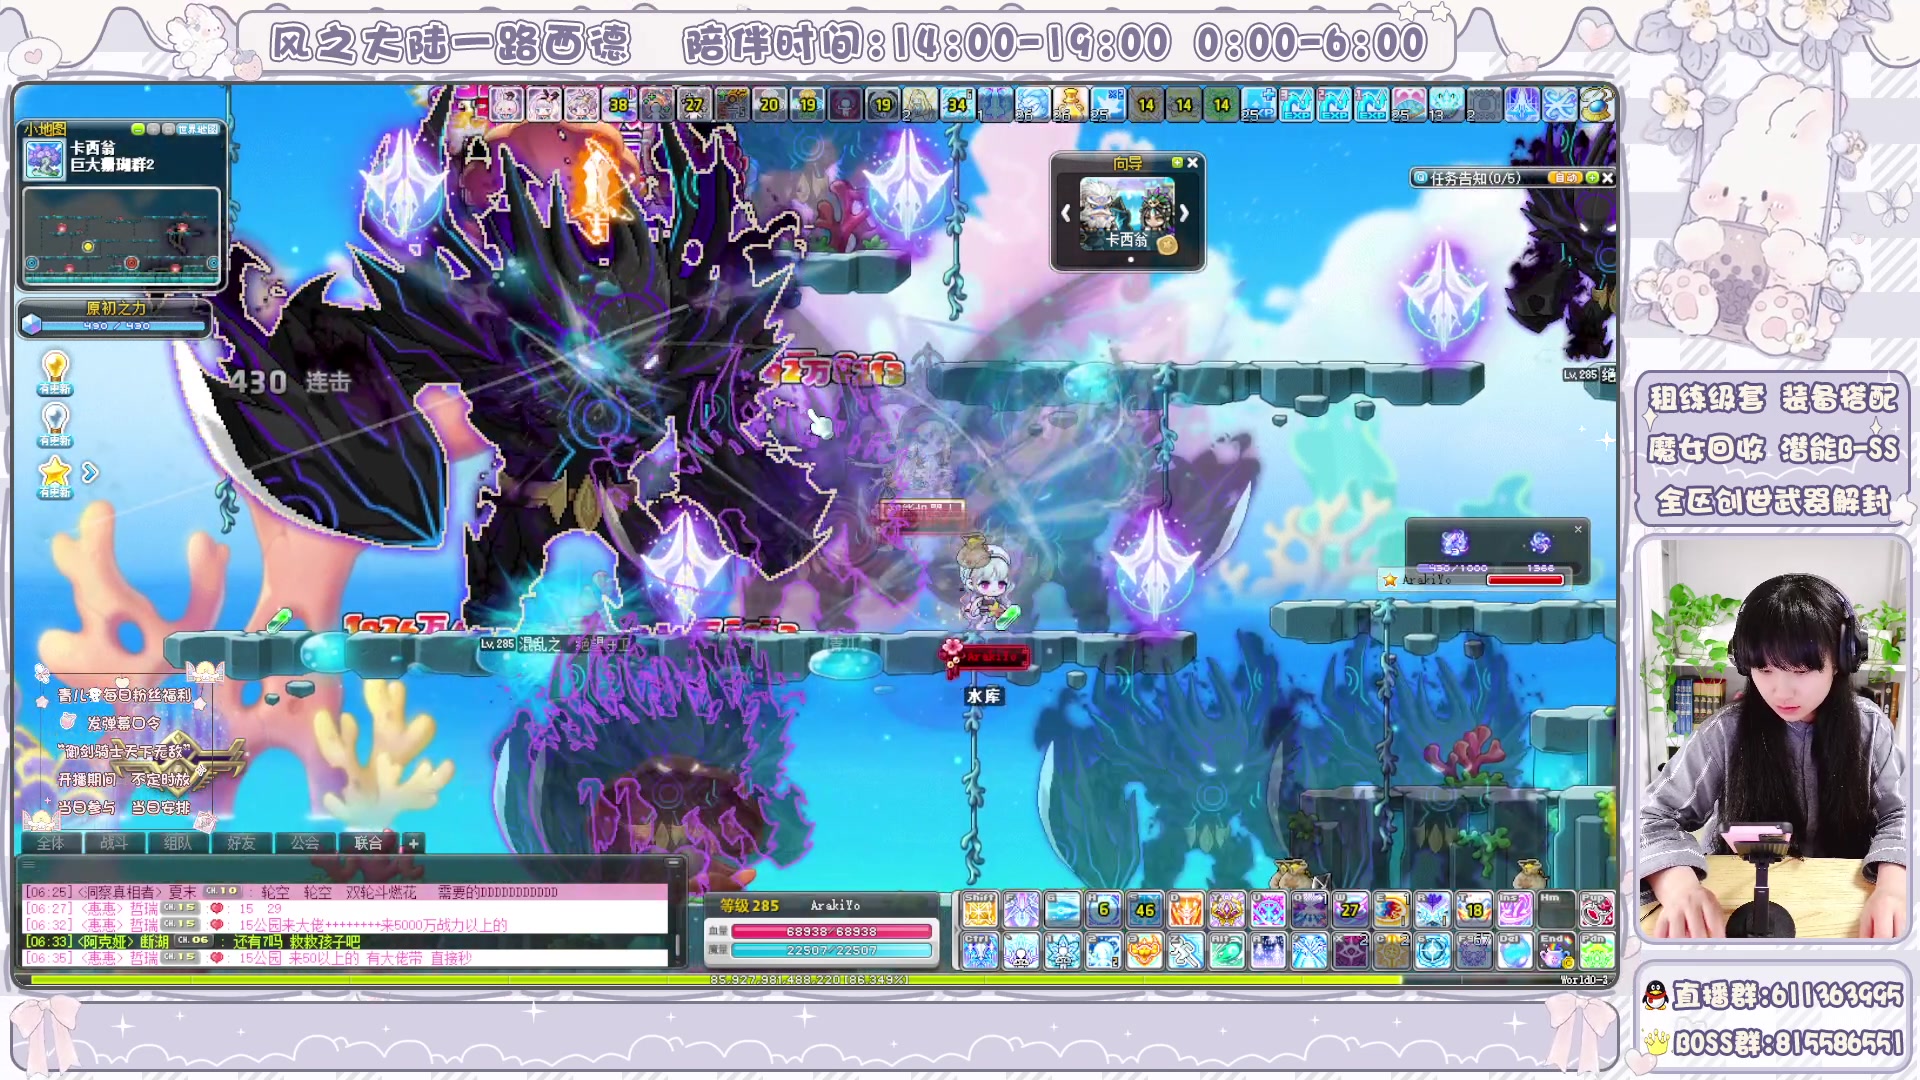This screenshot has height=1080, width=1920.
Task: Click the X-key dark eye skill
Action: 1350,951
